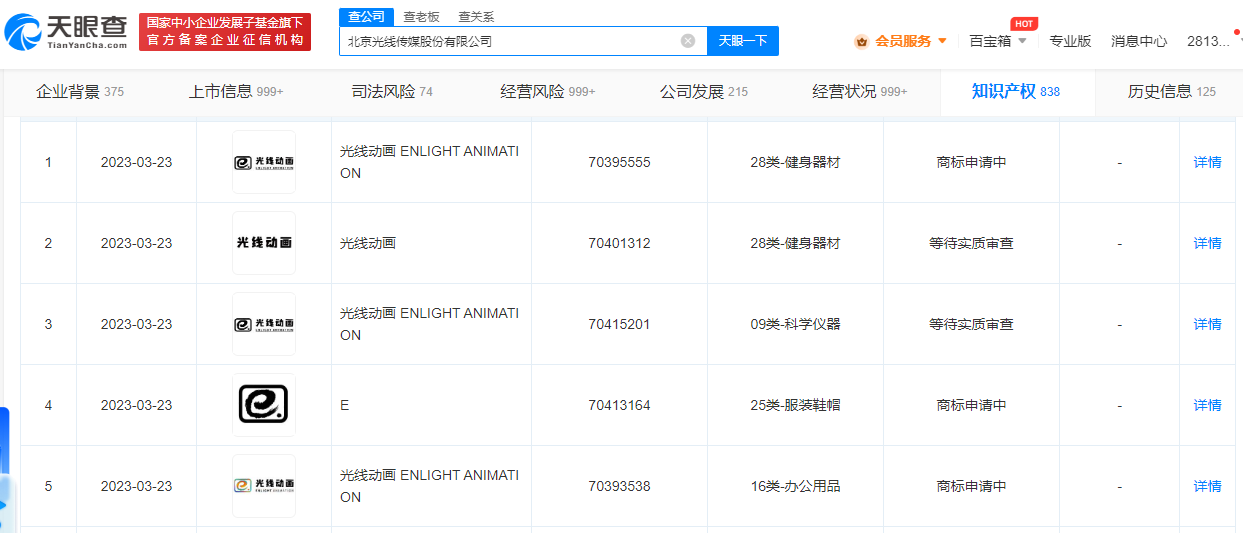Switch to the 企业背景 tab

click(x=80, y=92)
